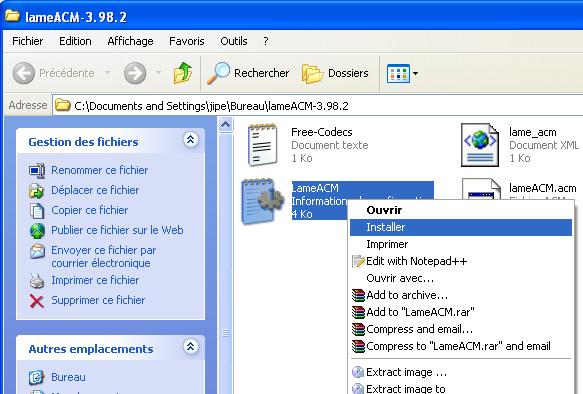Choose Installer in the context menu

[x=461, y=227]
